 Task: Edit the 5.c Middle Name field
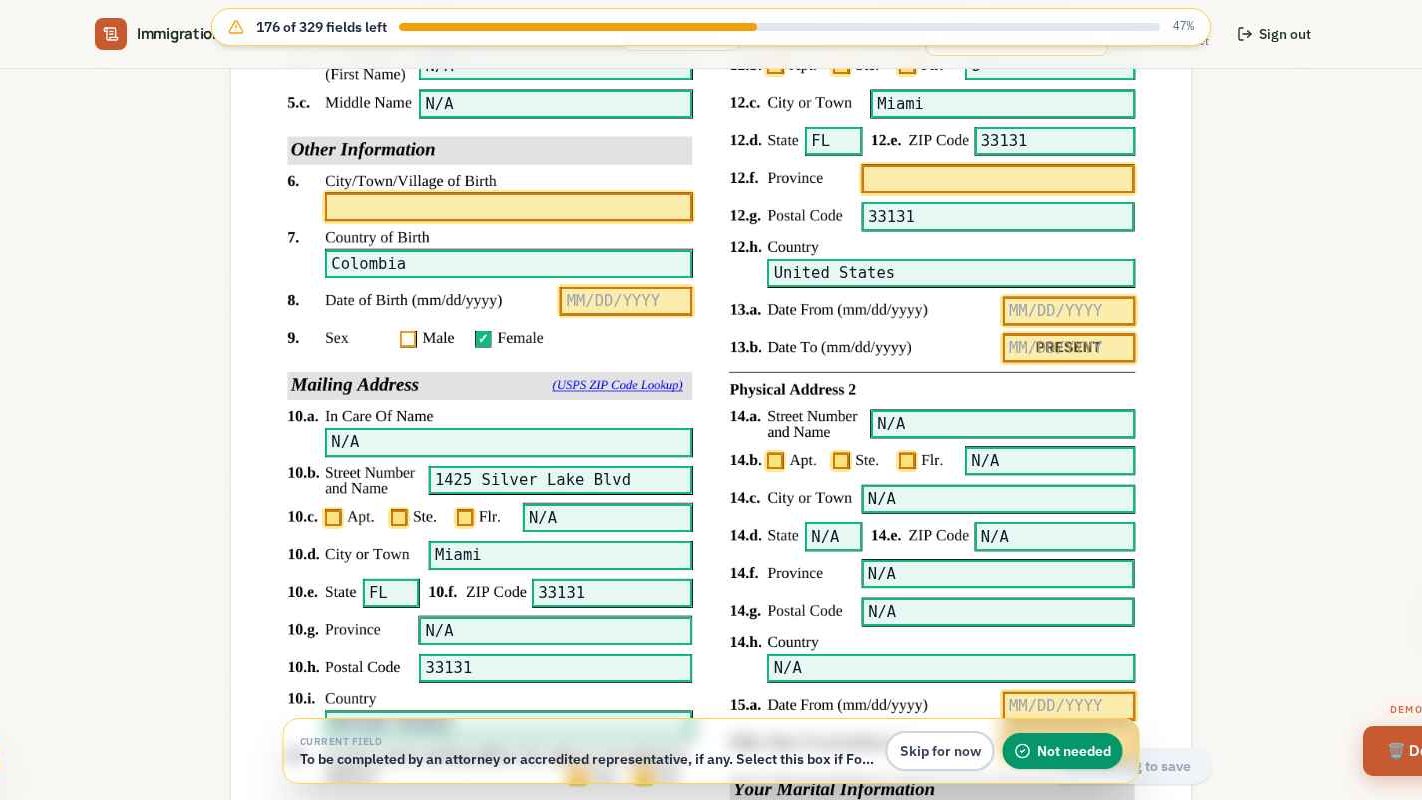coord(555,104)
